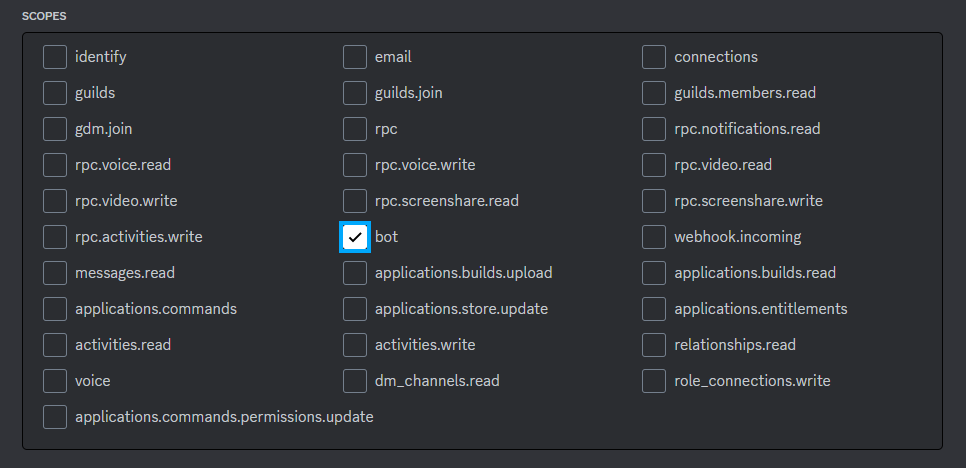Select the role_connections.write checkbox
This screenshot has height=468, width=966.
tap(654, 381)
